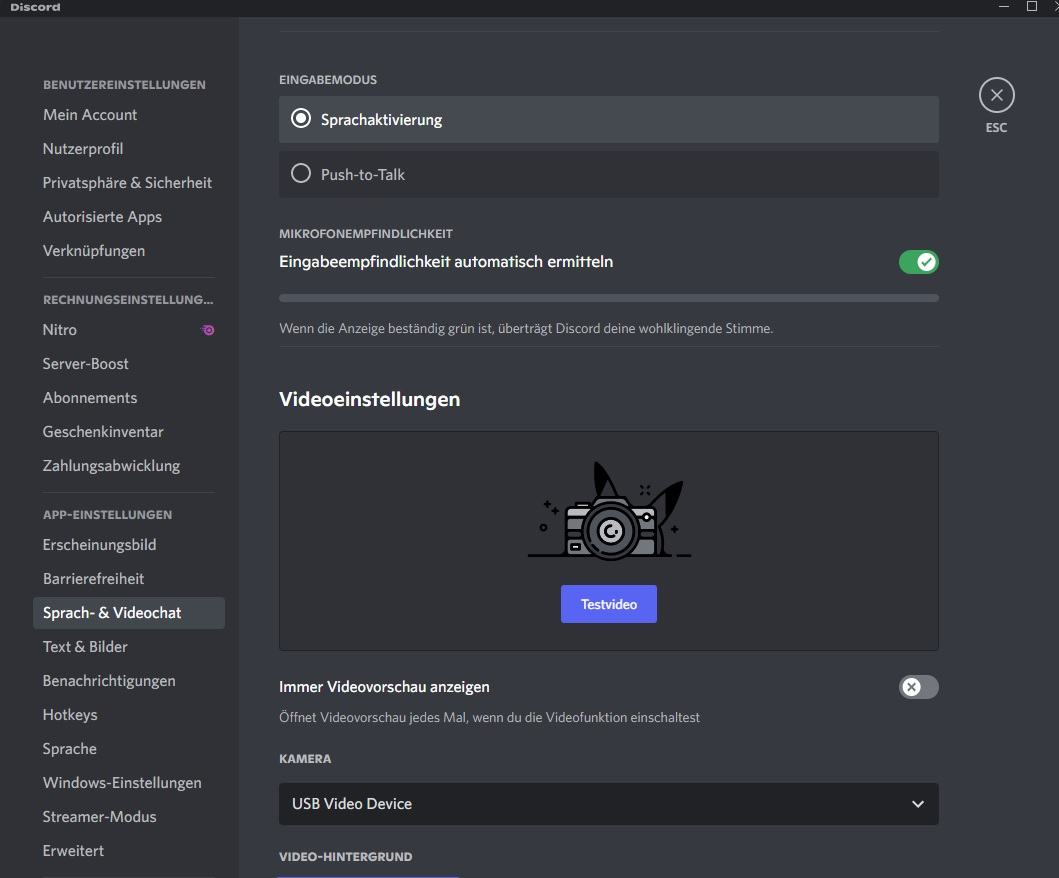Select Sprach- & Videochat sidebar entry
The image size is (1059, 878).
[129, 613]
